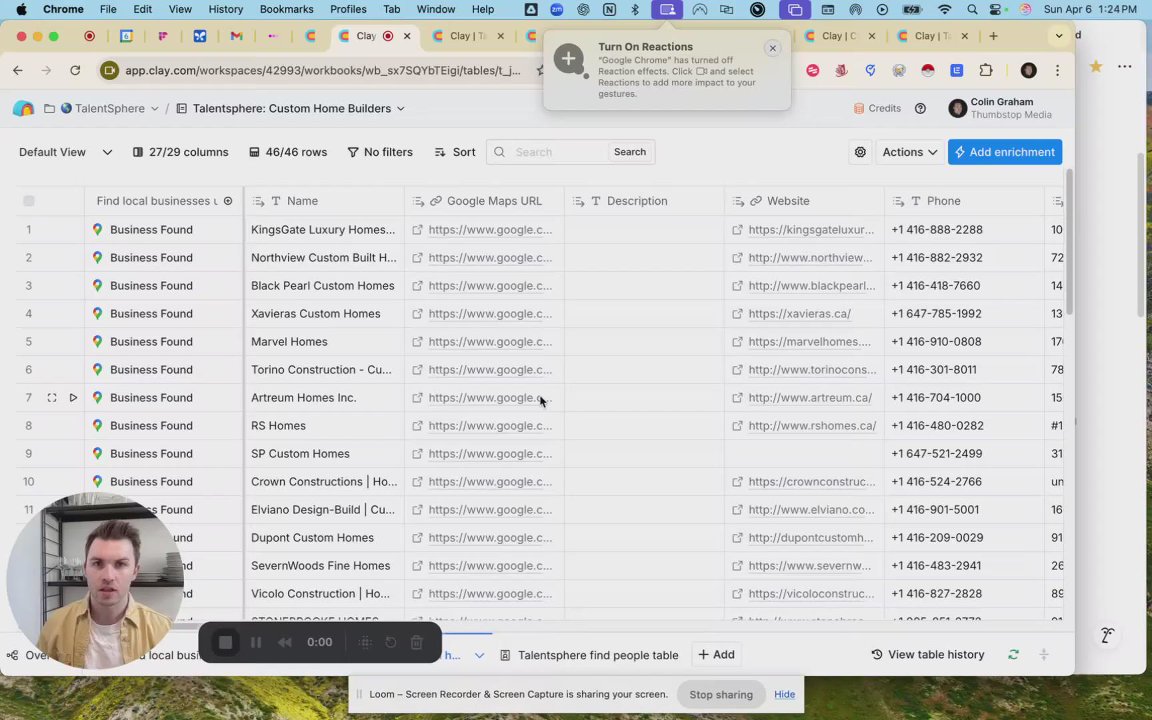Click the table vertical scrollbar
1152x720 pixels.
(x=1069, y=242)
